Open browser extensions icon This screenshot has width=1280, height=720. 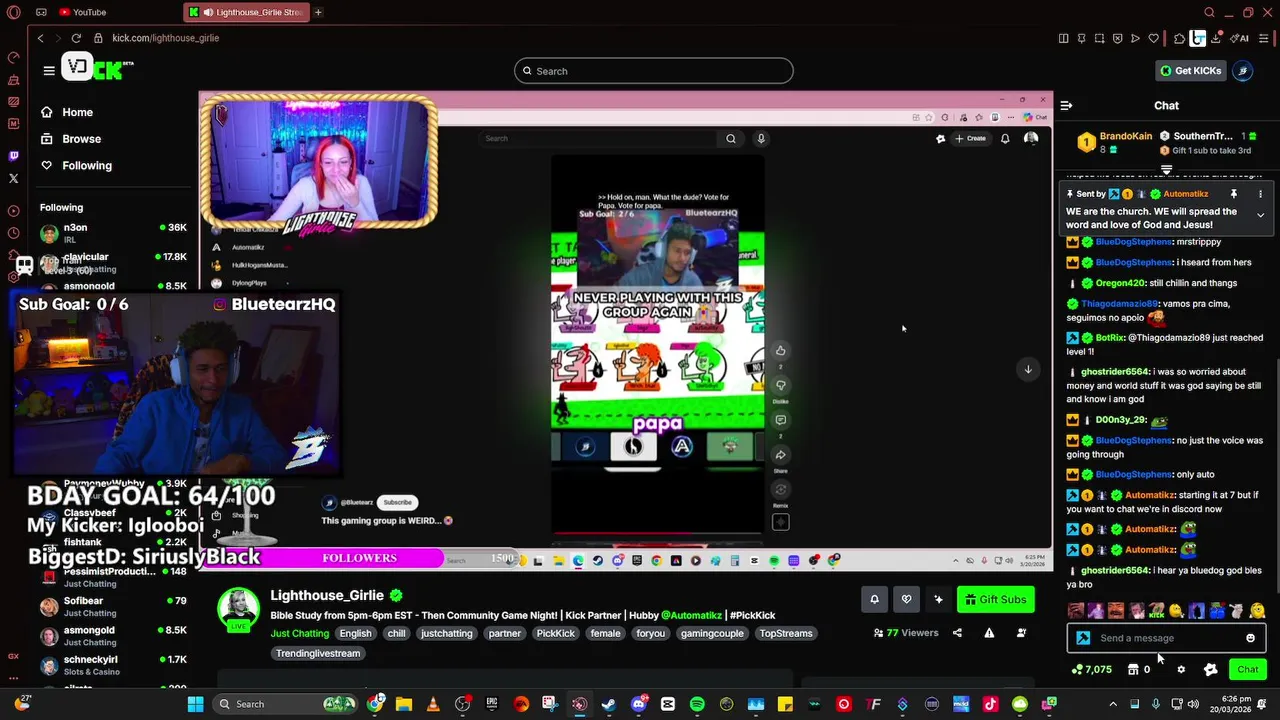coord(1180,38)
